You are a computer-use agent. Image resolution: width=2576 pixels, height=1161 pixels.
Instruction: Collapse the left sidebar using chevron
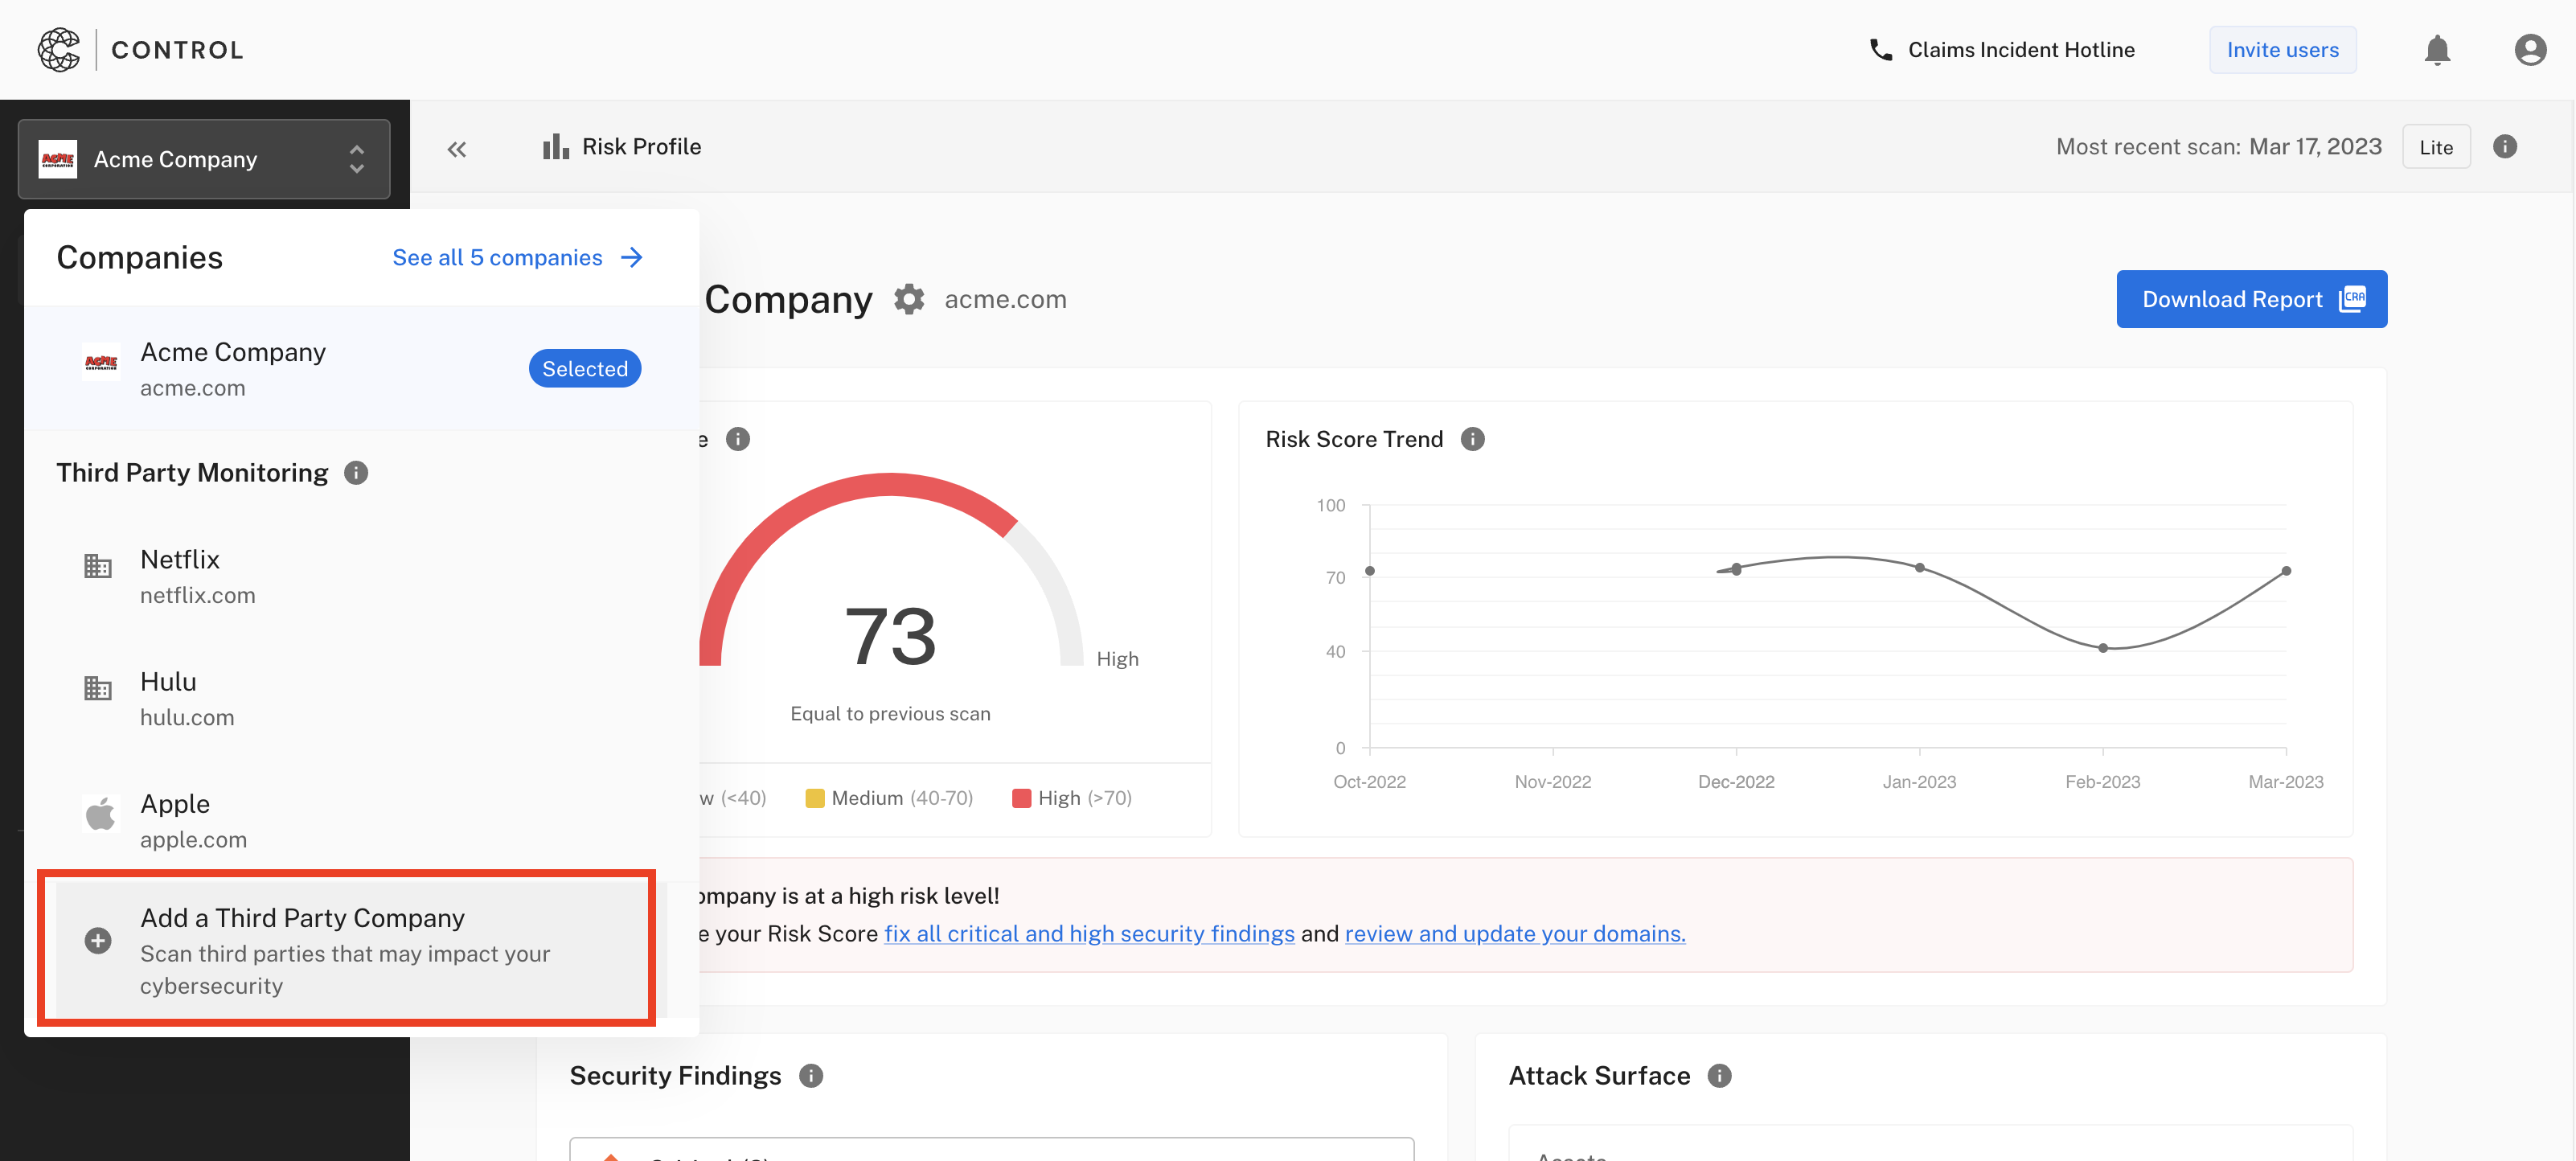(x=457, y=146)
